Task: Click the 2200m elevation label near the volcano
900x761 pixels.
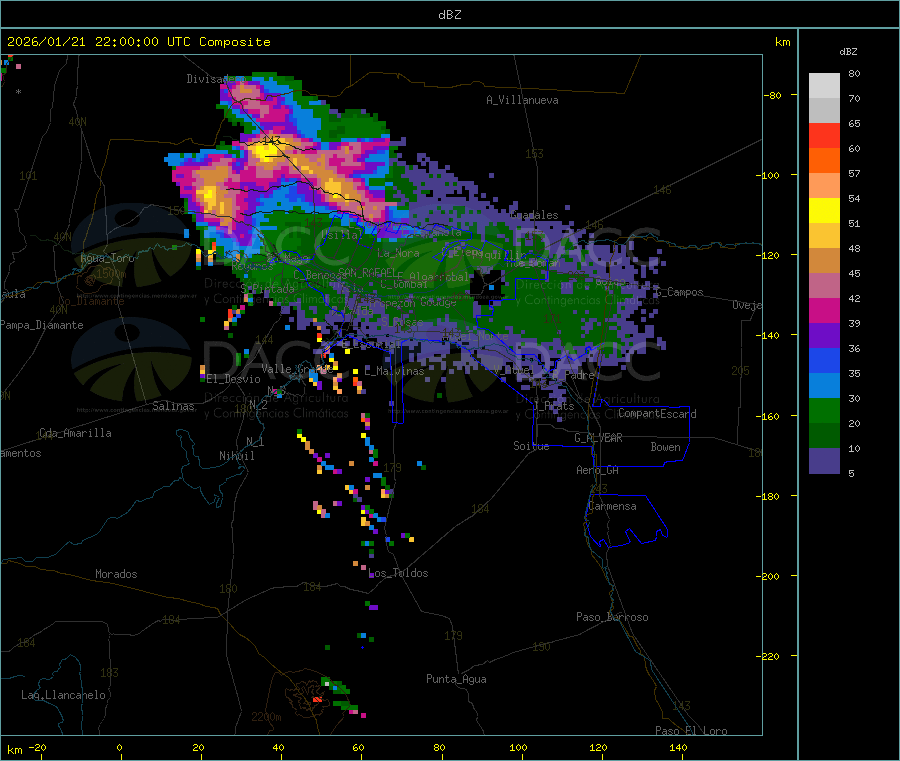Action: pos(266,717)
